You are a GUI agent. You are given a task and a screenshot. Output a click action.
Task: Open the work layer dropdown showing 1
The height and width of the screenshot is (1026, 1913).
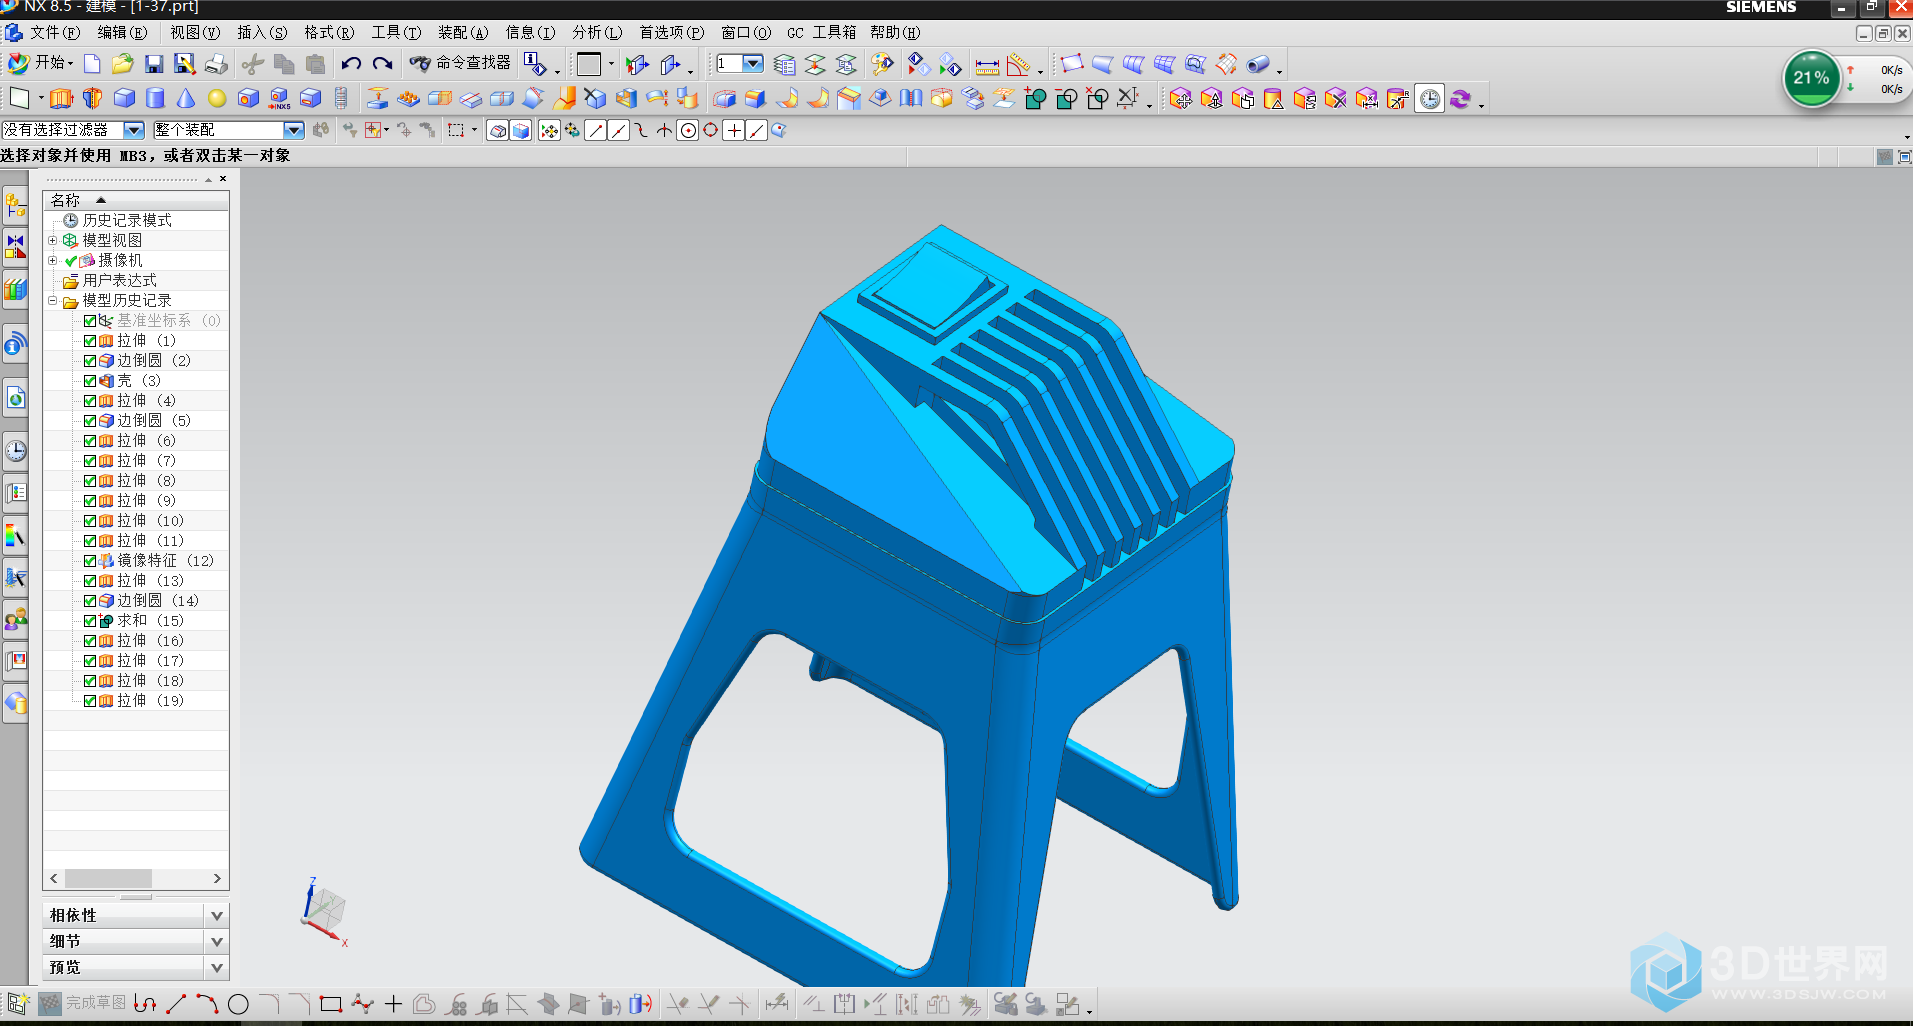[x=753, y=64]
